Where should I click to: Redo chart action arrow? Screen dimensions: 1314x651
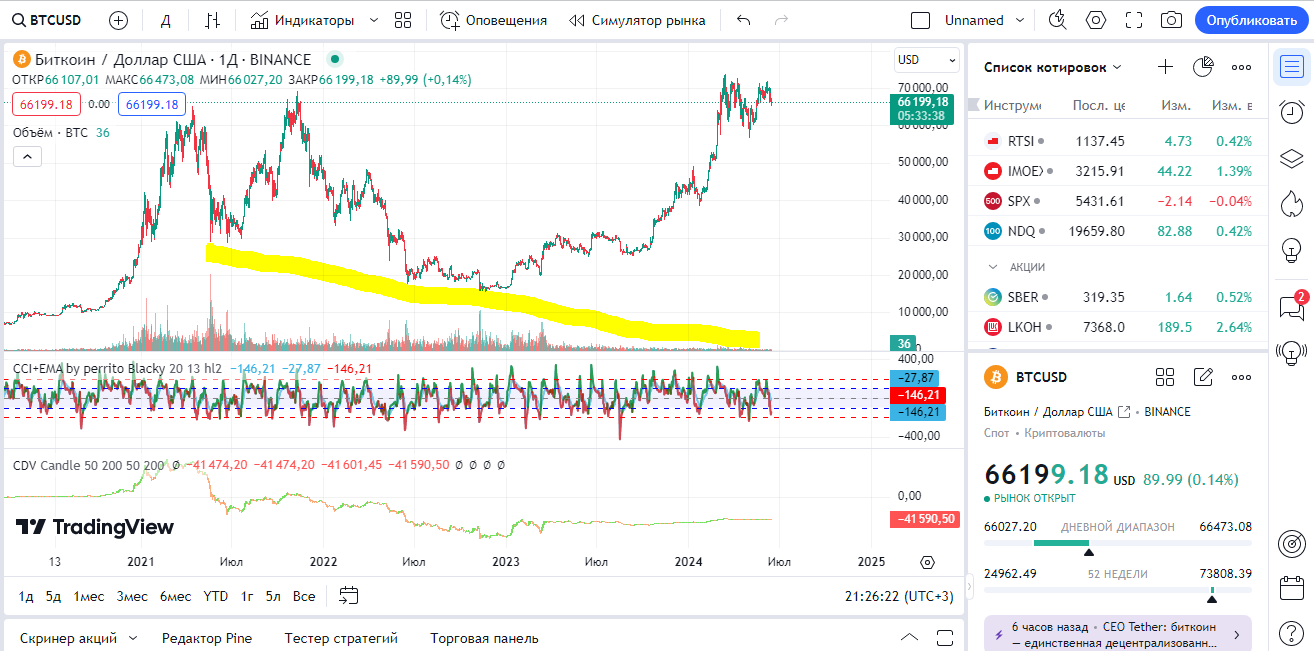[781, 20]
